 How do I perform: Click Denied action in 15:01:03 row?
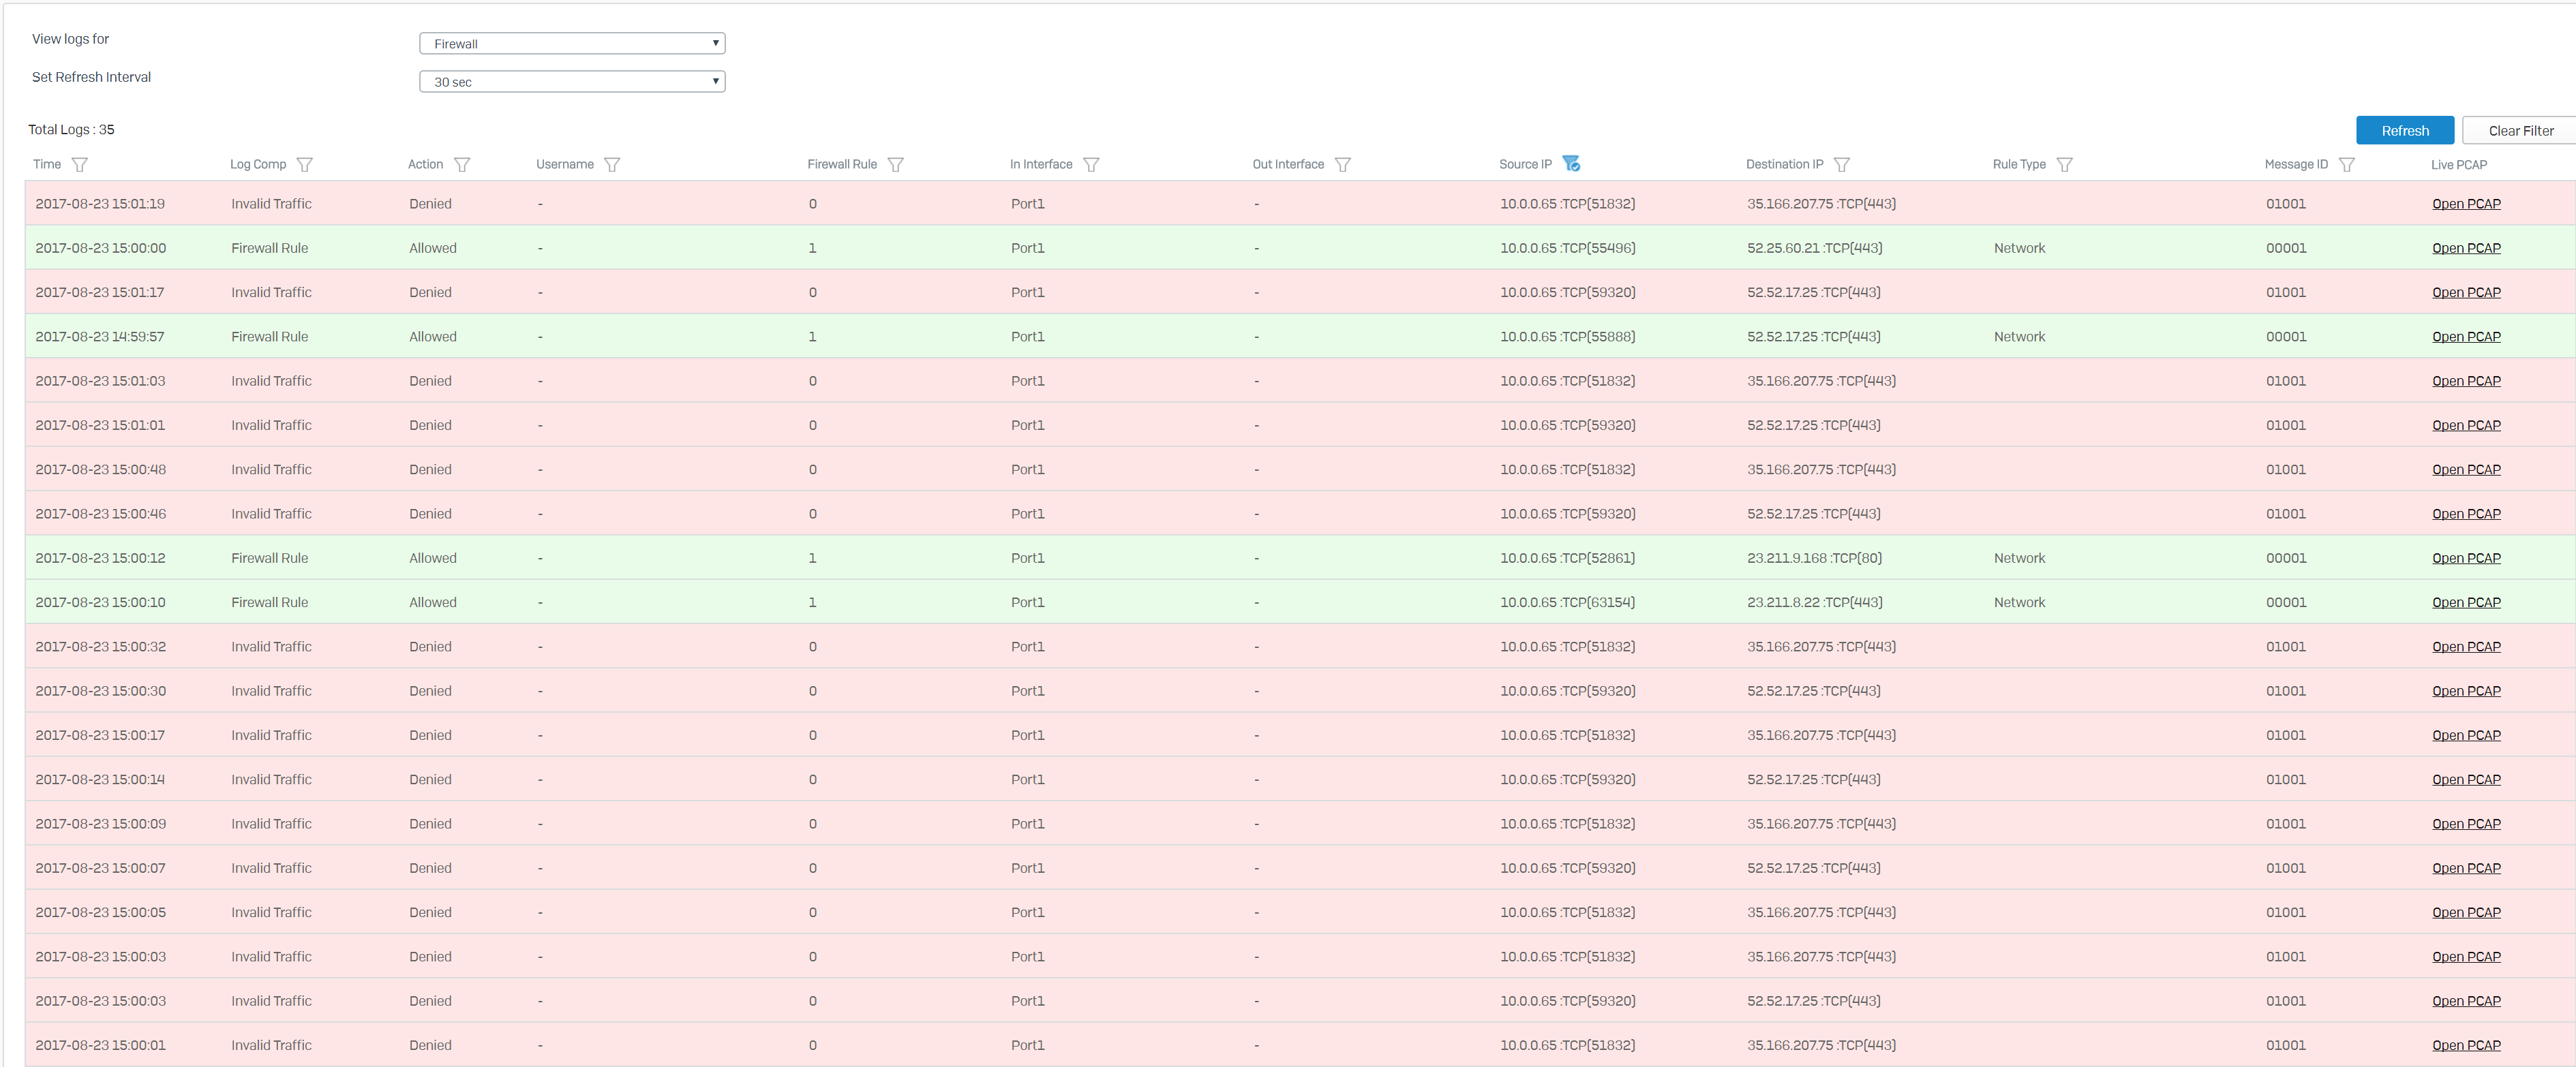430,381
